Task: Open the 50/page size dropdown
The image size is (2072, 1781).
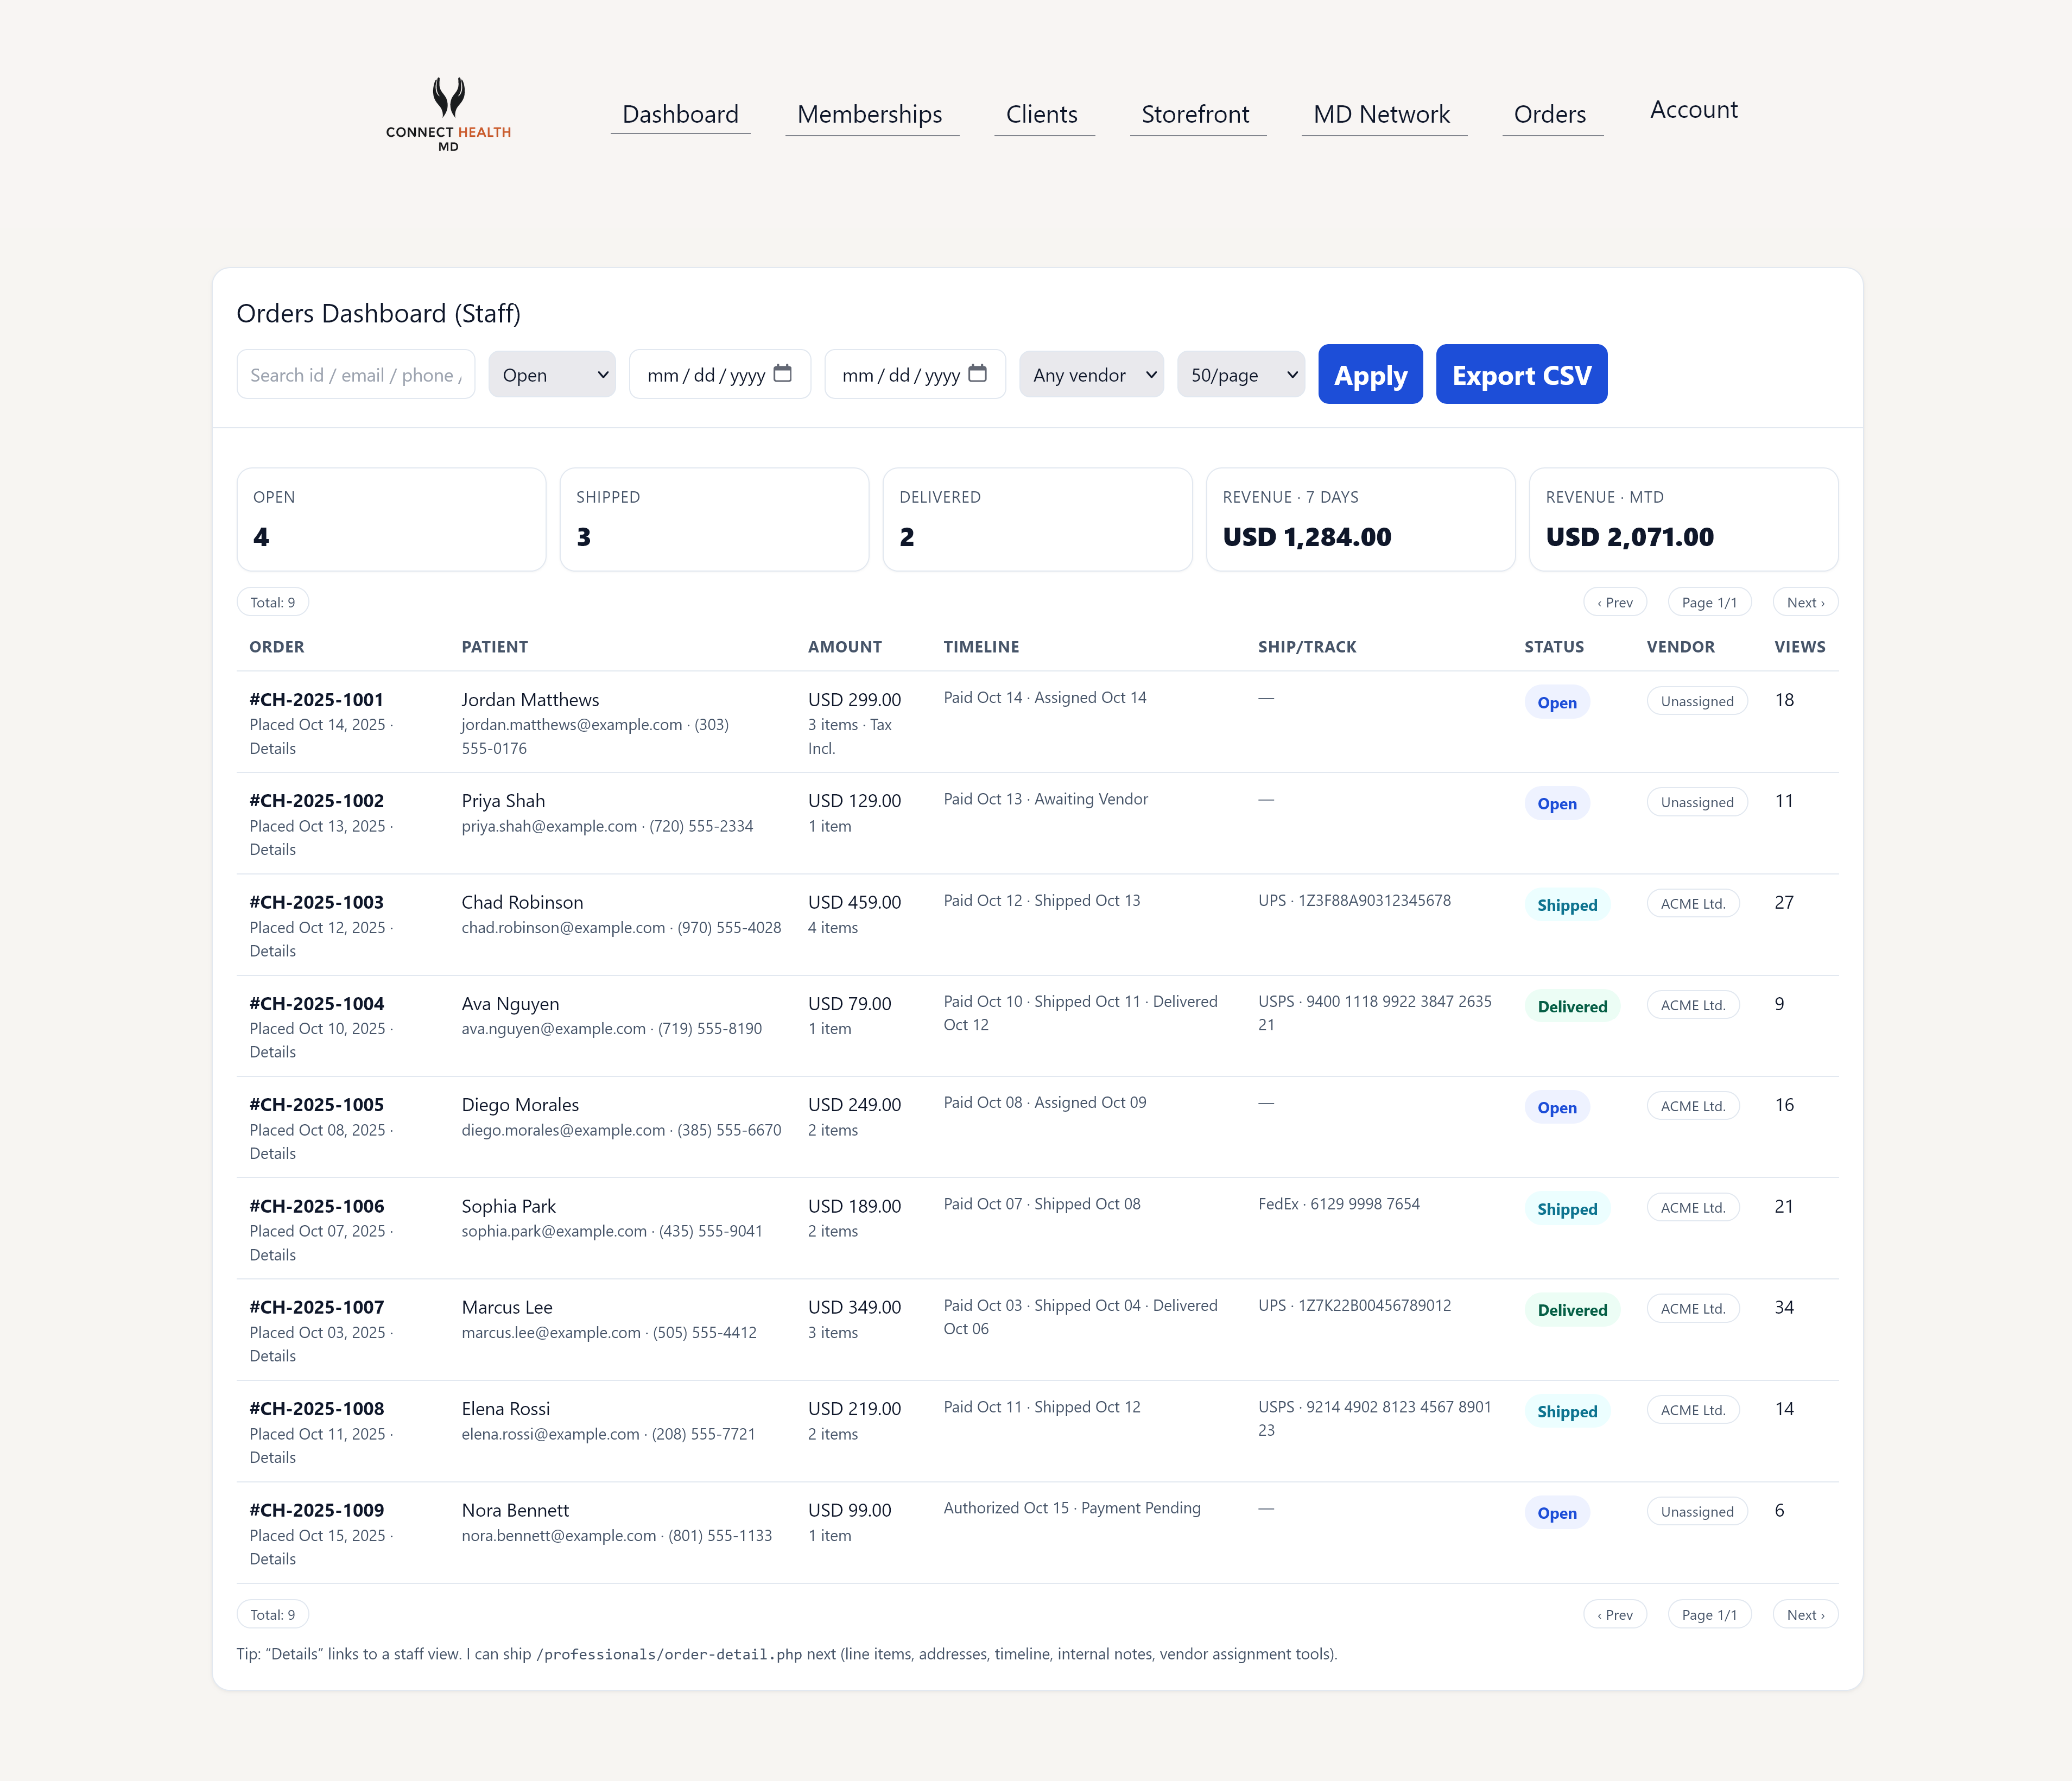Action: tap(1240, 375)
